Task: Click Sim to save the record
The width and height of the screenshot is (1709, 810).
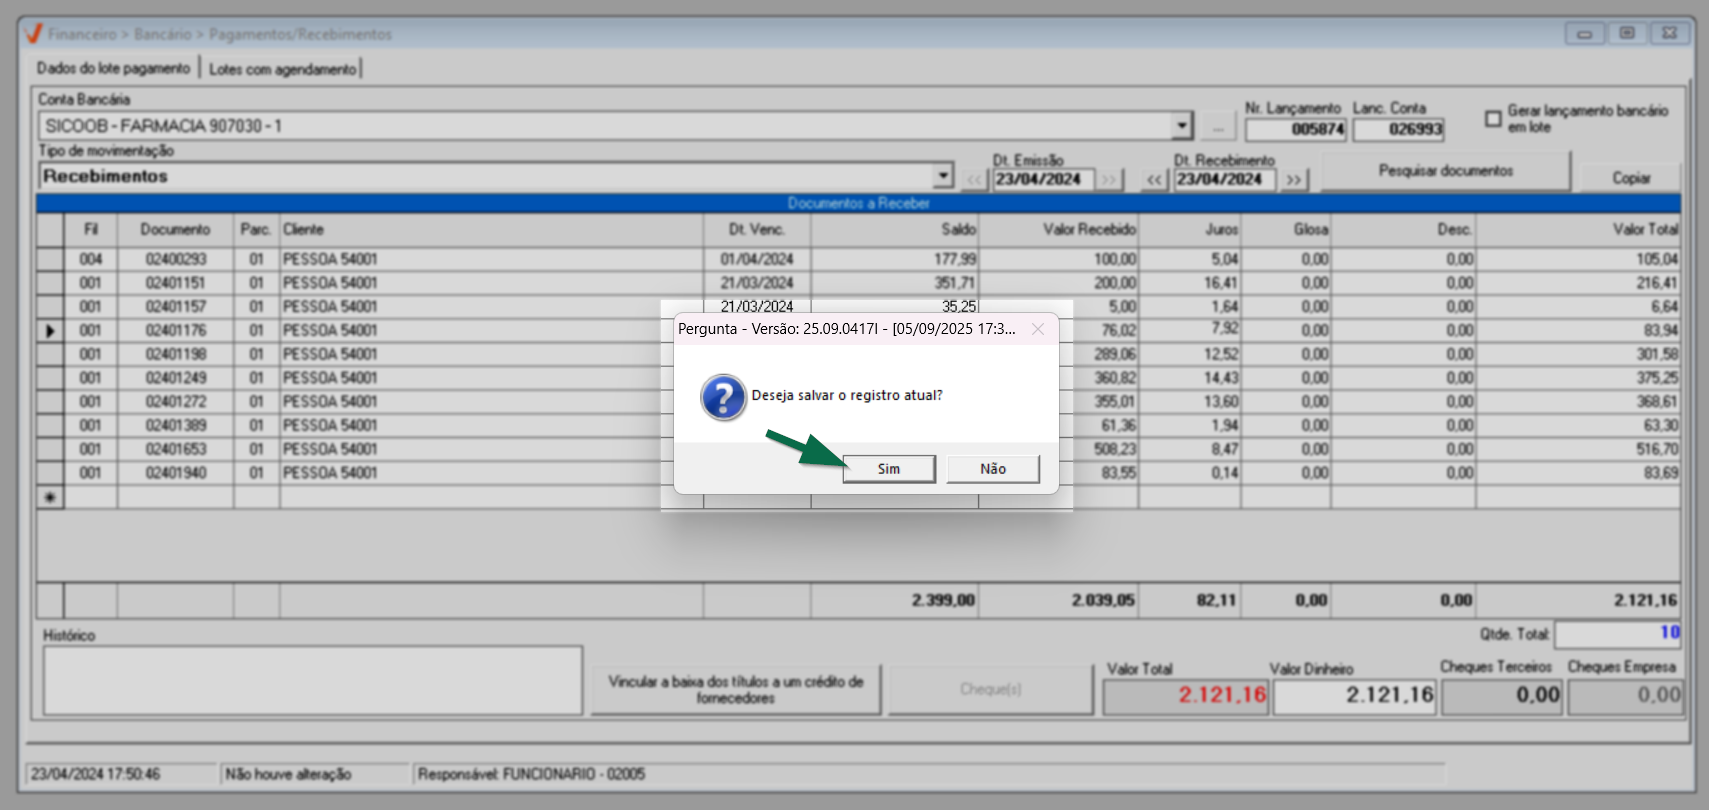Action: pyautogui.click(x=888, y=469)
